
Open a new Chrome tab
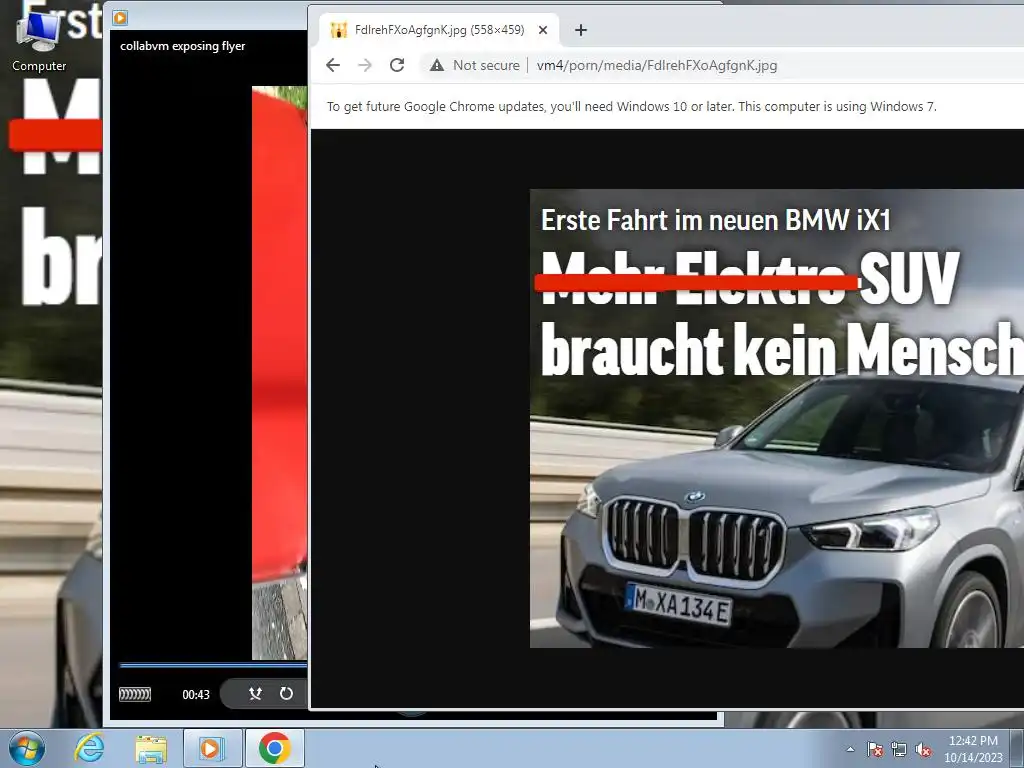581,30
